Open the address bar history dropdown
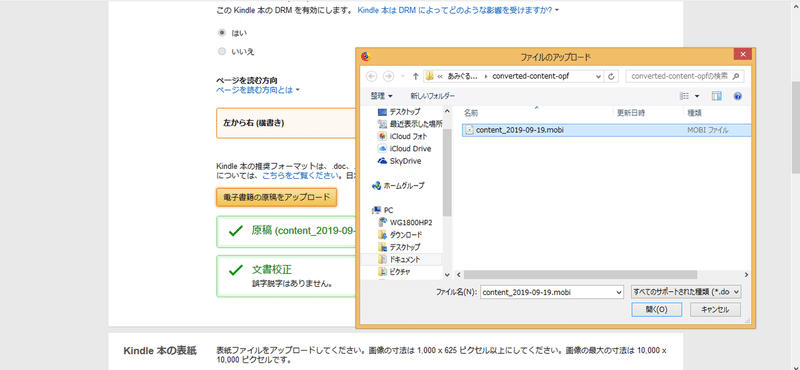 tap(598, 77)
